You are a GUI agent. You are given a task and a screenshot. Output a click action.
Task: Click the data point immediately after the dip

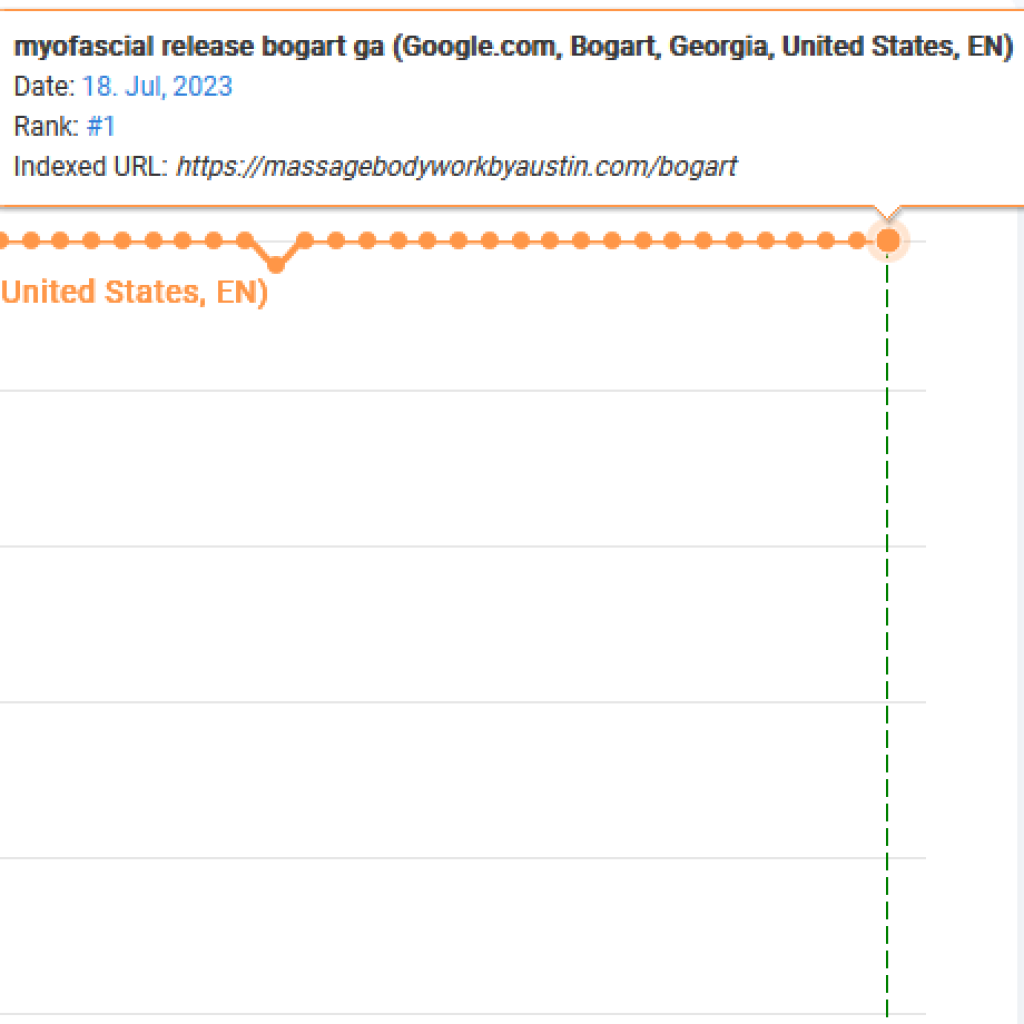pos(305,241)
